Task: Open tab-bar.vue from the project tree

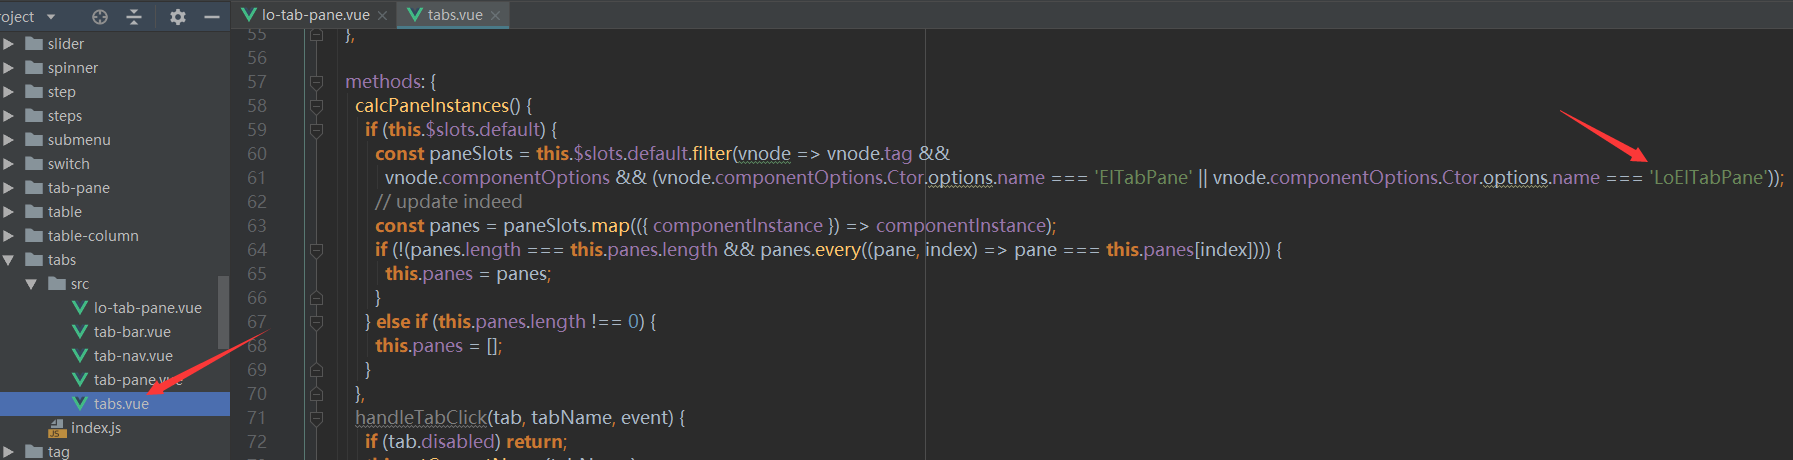Action: pos(131,332)
